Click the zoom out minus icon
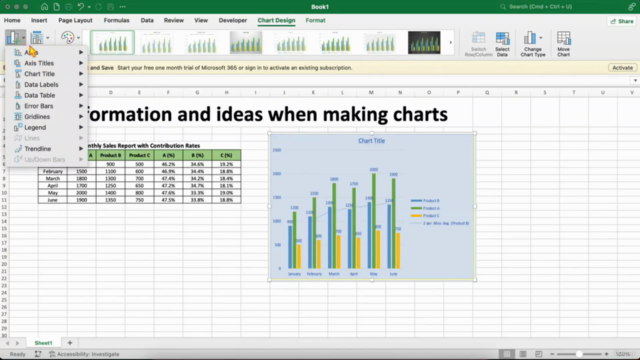The width and height of the screenshot is (640, 360). pyautogui.click(x=552, y=354)
